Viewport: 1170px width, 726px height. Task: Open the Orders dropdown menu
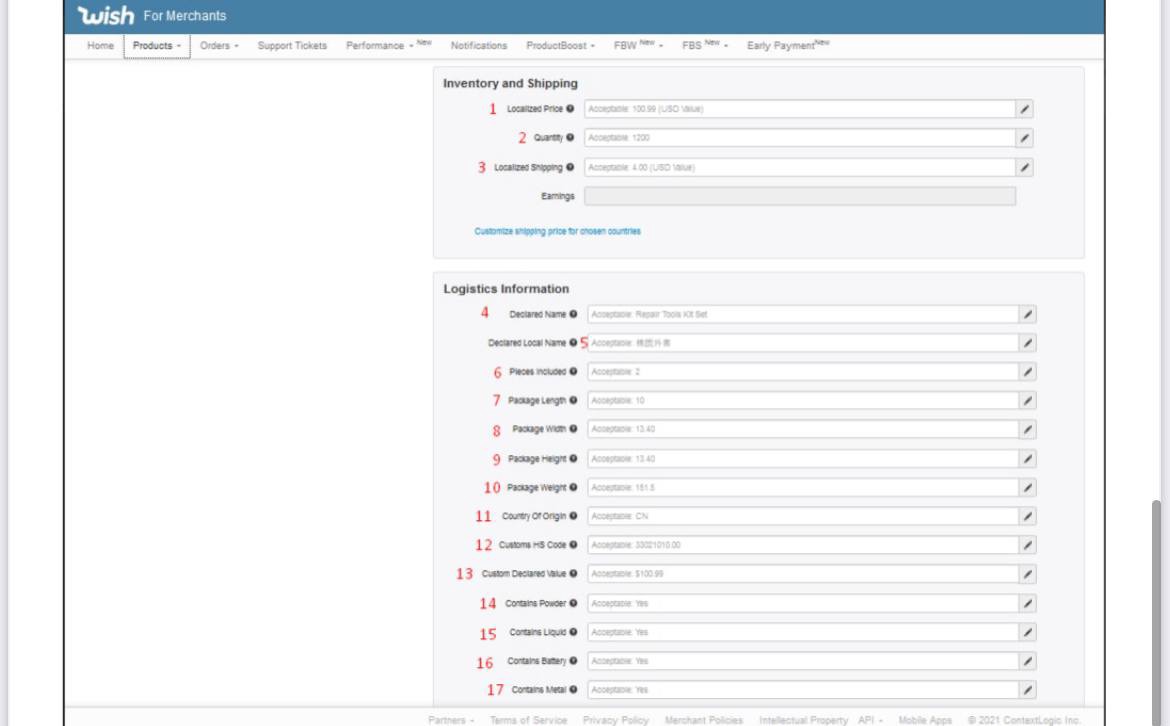coord(219,46)
